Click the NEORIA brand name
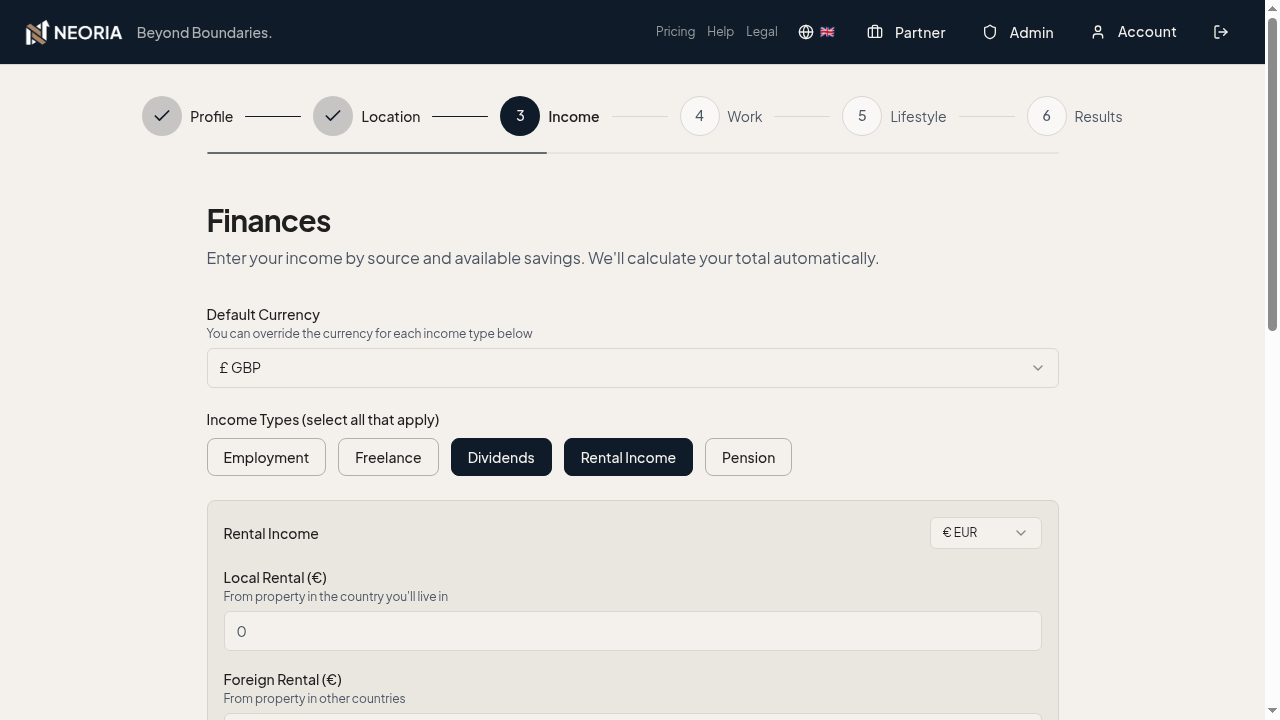The width and height of the screenshot is (1280, 720). [x=88, y=33]
